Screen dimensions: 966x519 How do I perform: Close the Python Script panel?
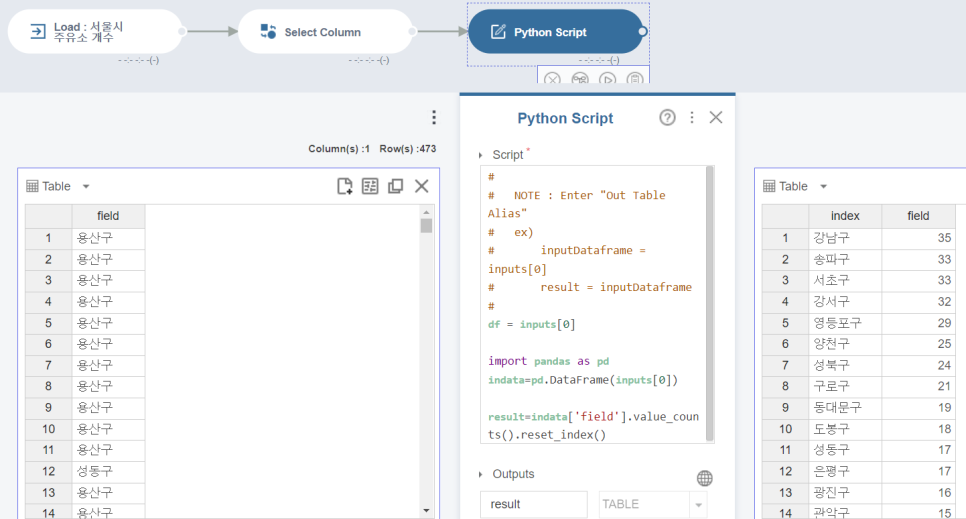pyautogui.click(x=716, y=117)
